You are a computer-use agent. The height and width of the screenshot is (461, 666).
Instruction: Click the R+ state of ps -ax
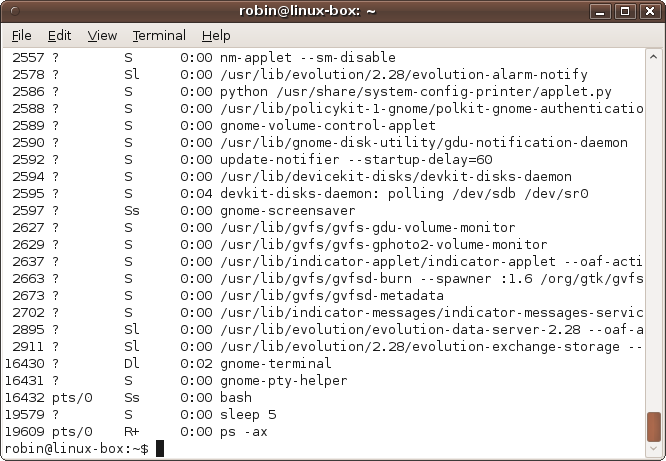[132, 431]
